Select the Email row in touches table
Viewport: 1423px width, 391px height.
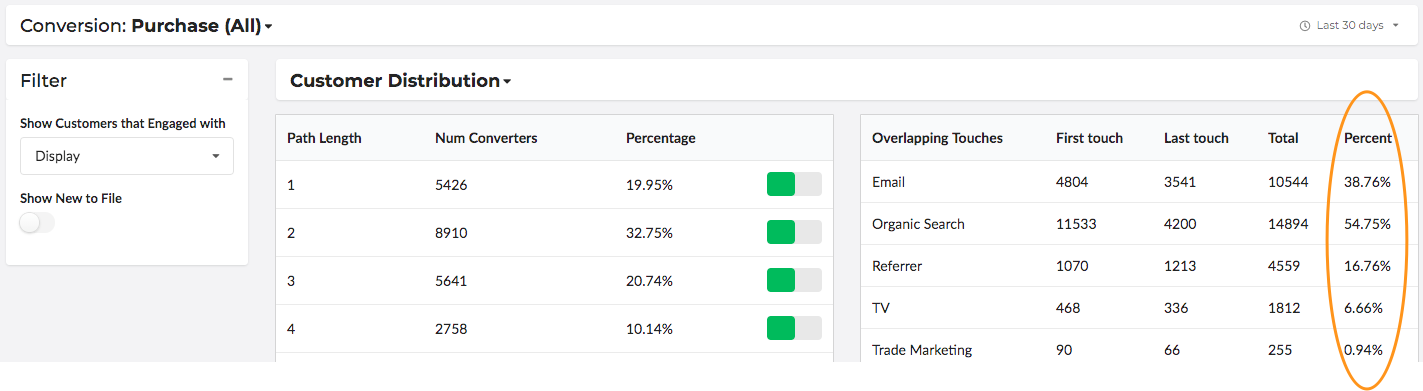[1139, 182]
